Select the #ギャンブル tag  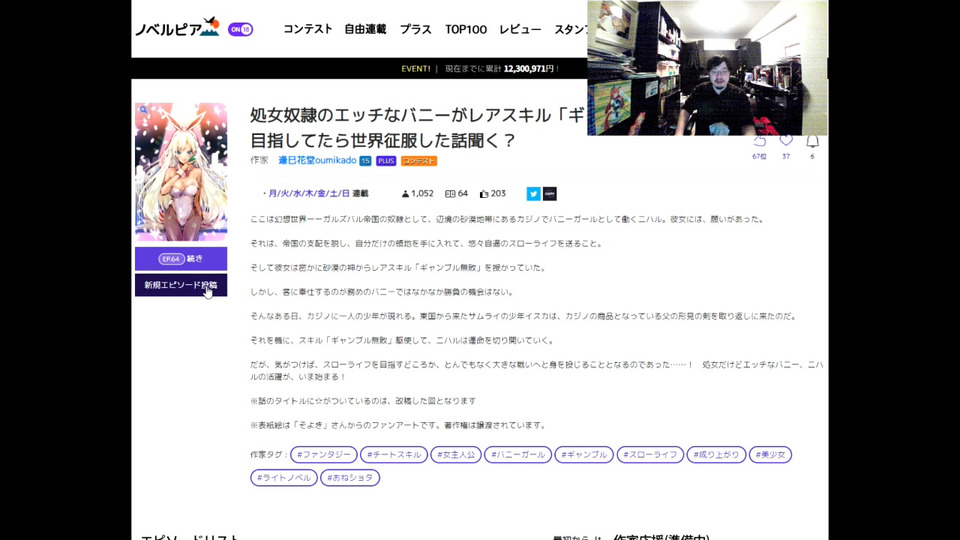[x=584, y=455]
